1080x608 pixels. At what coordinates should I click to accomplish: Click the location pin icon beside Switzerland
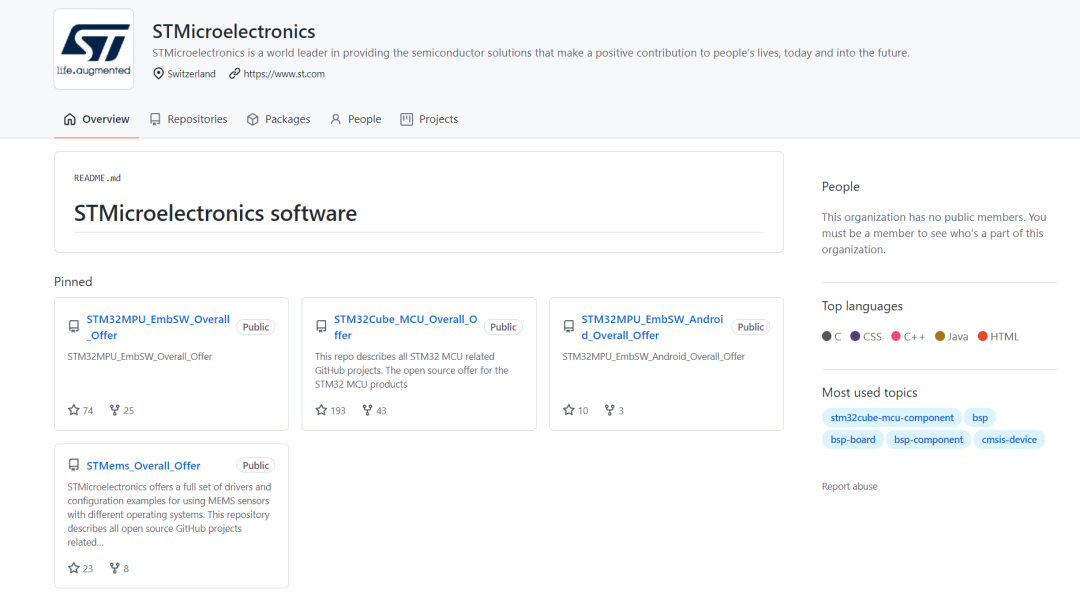point(158,74)
